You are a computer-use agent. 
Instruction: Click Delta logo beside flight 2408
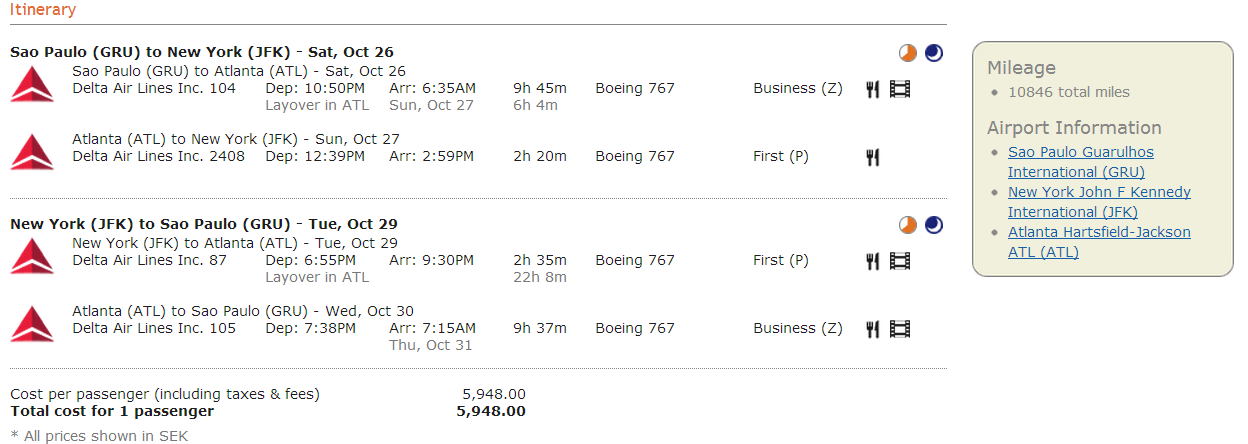pyautogui.click(x=32, y=151)
